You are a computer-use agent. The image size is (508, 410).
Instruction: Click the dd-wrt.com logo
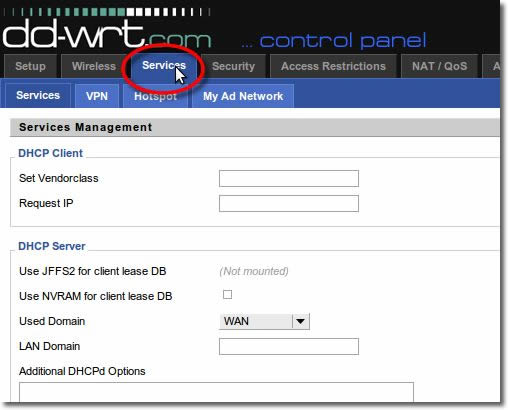tap(107, 34)
